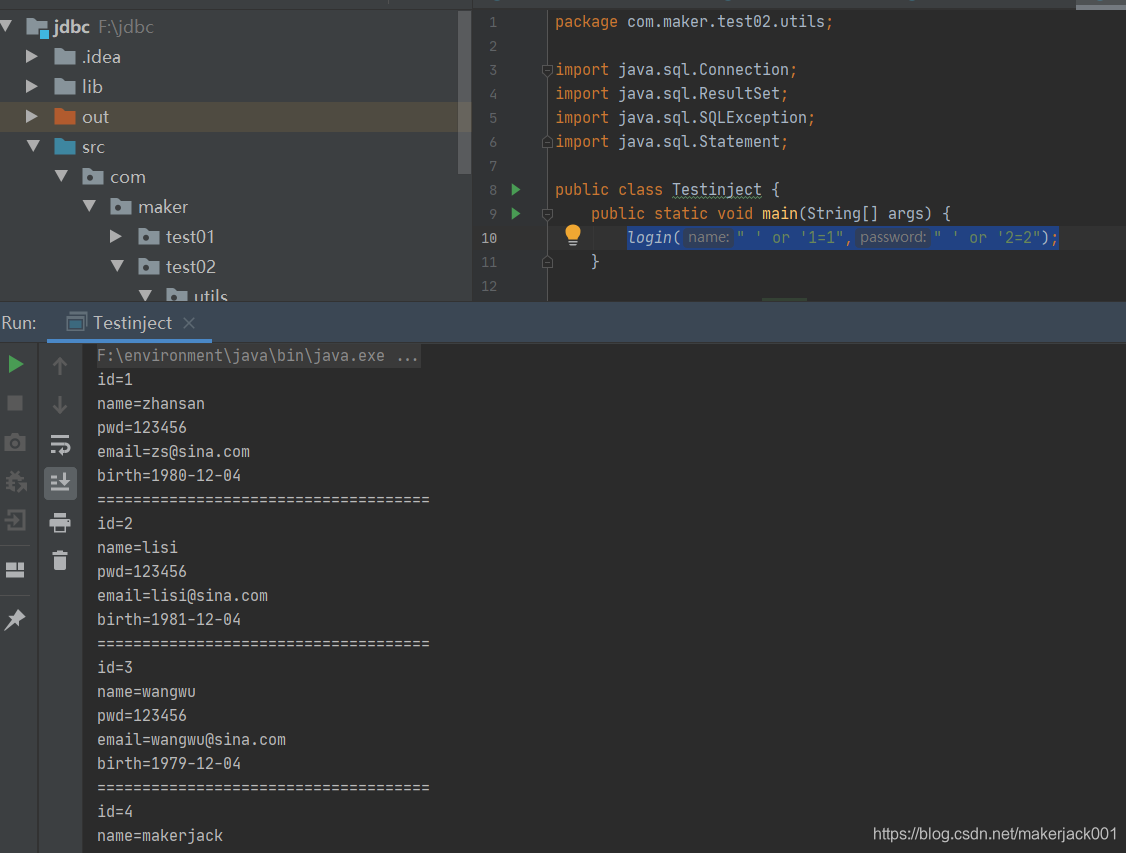
Task: Click the Down the Stack Trace arrow
Action: point(60,405)
